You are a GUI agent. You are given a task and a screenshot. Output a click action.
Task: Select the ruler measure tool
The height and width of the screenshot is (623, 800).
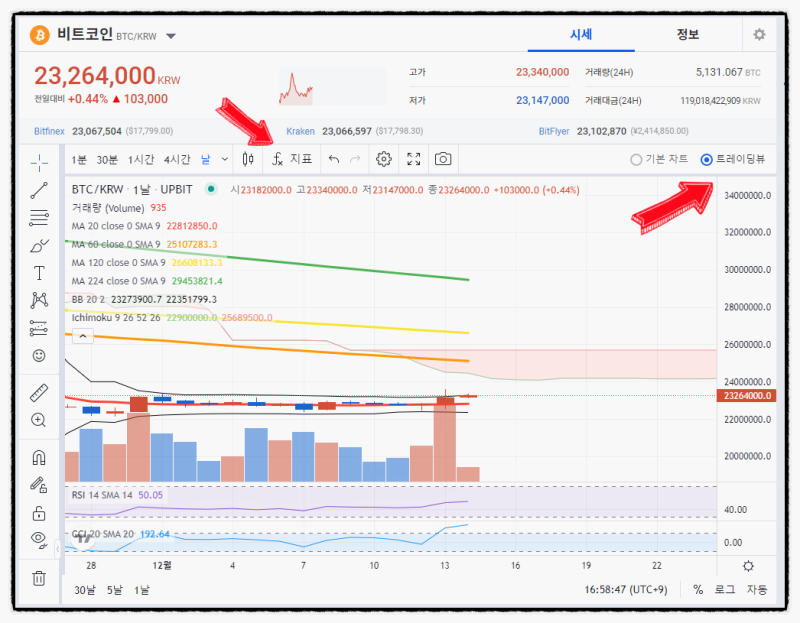39,392
